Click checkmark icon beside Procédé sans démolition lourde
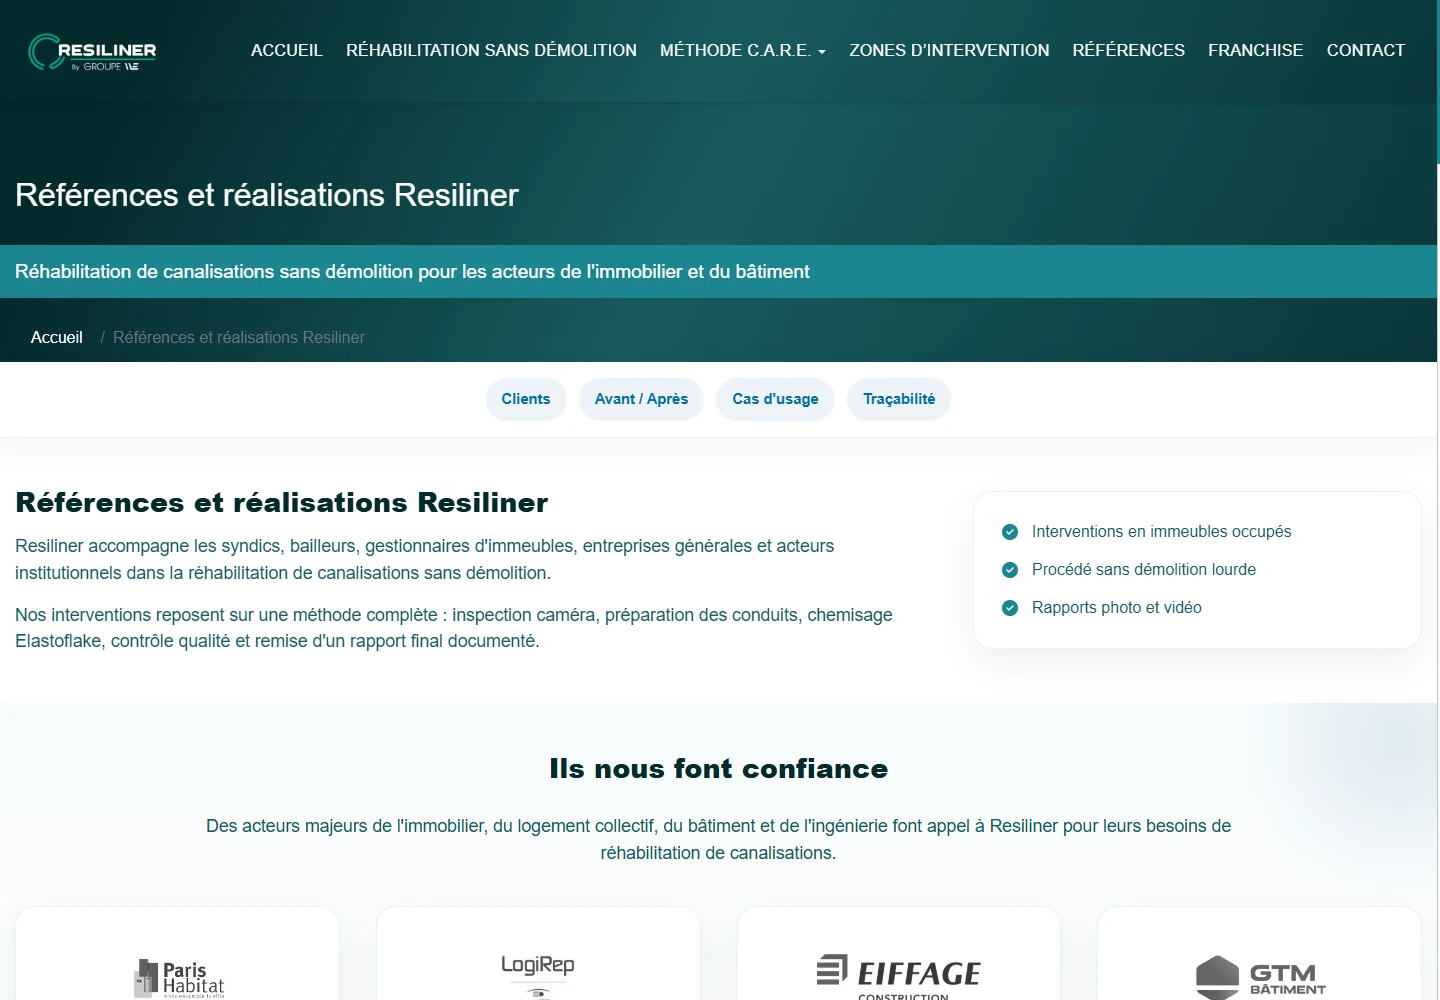This screenshot has height=1000, width=1440. click(x=1010, y=570)
